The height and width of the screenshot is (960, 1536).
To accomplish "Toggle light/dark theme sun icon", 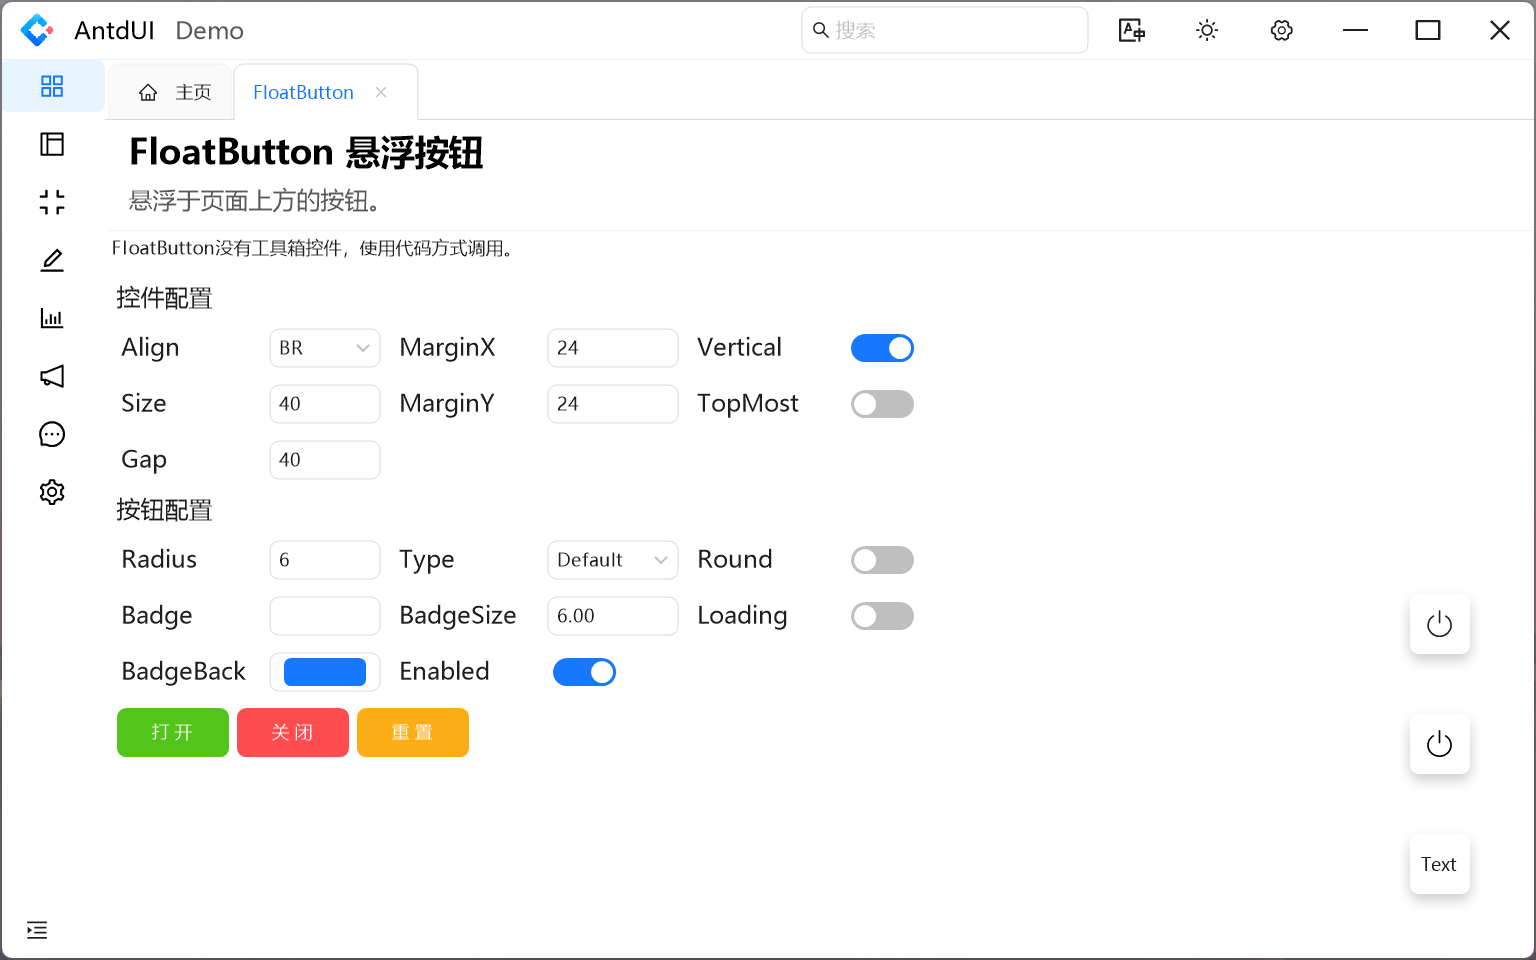I will click(1207, 31).
